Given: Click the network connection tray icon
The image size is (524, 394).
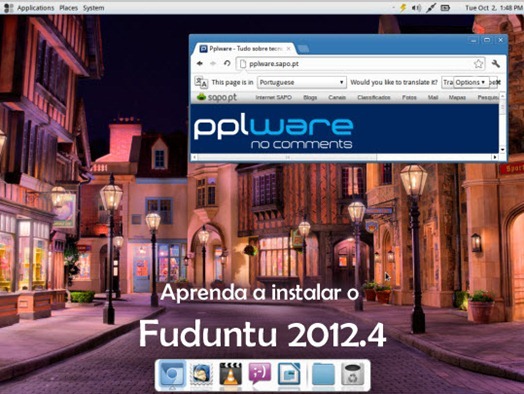Looking at the screenshot, I should [x=431, y=8].
